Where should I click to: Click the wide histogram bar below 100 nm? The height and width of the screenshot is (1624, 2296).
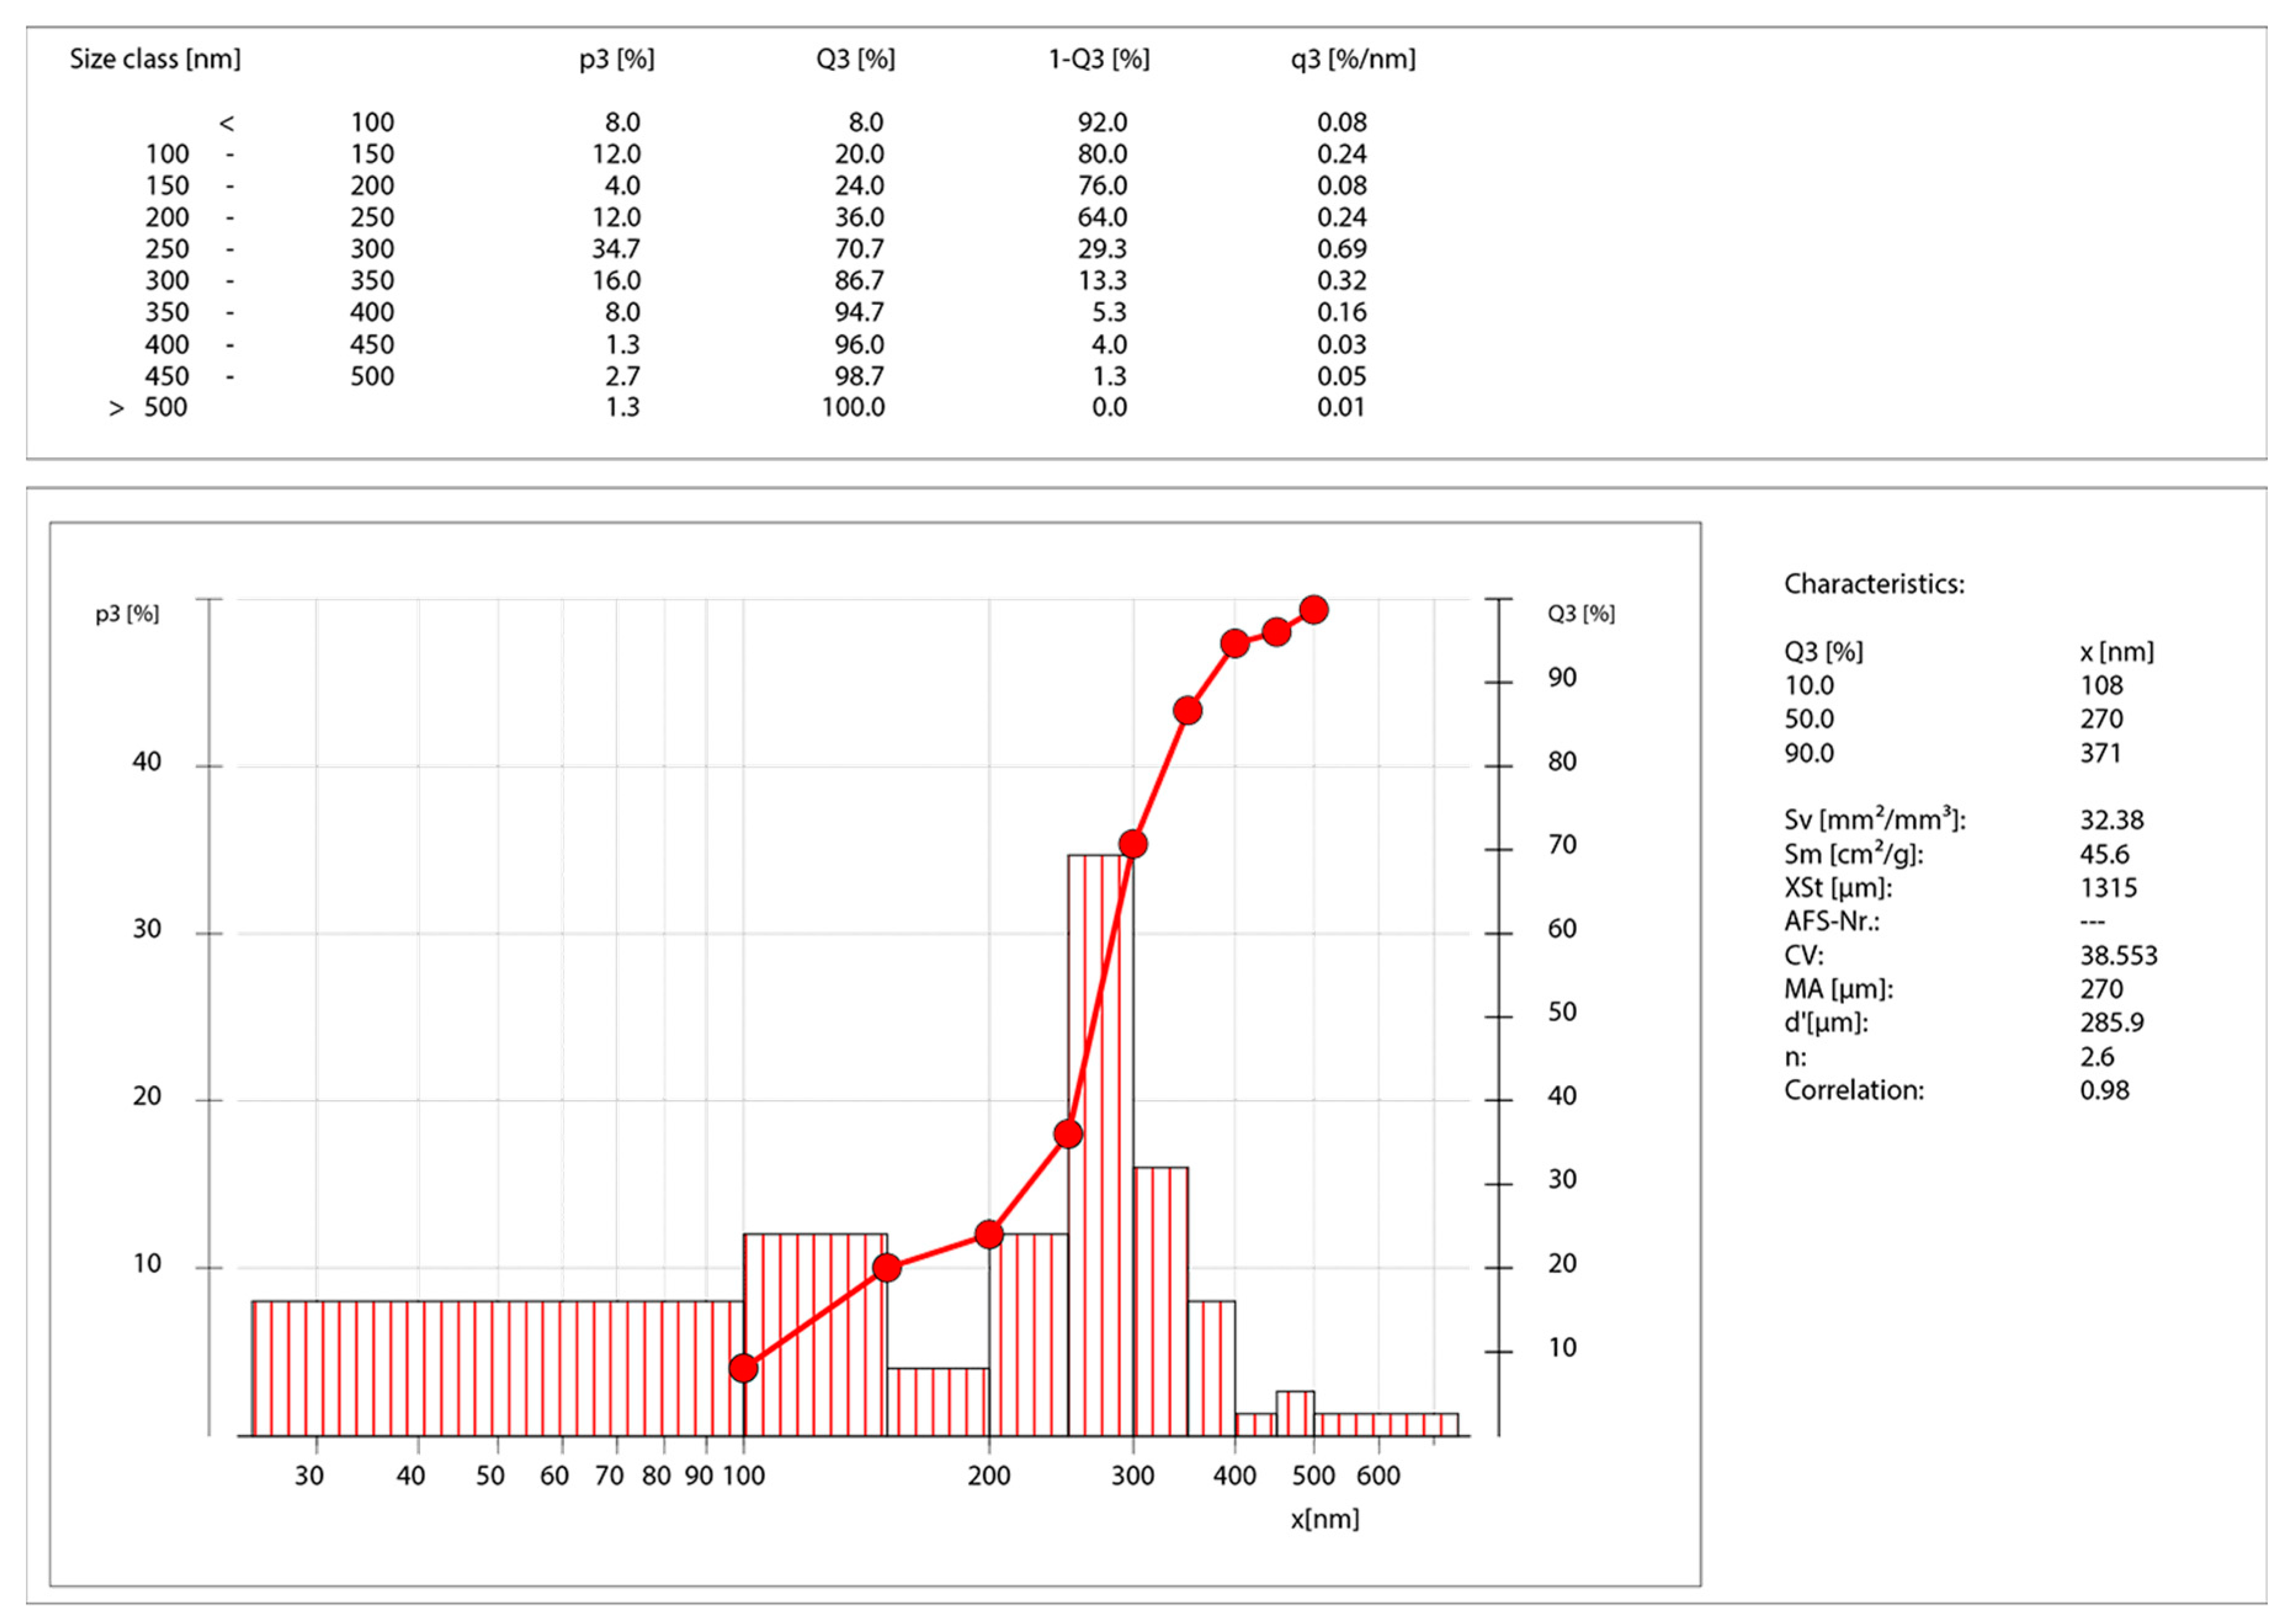pos(497,1368)
